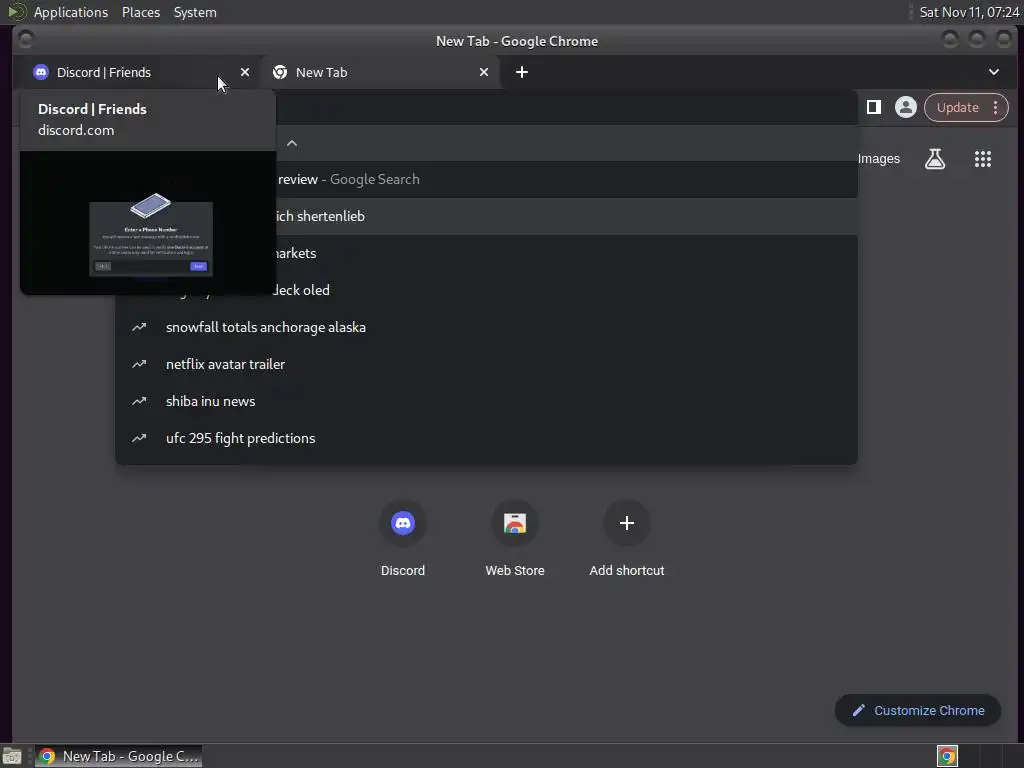The height and width of the screenshot is (768, 1024).
Task: Open the Chrome profile avatar
Action: click(906, 107)
